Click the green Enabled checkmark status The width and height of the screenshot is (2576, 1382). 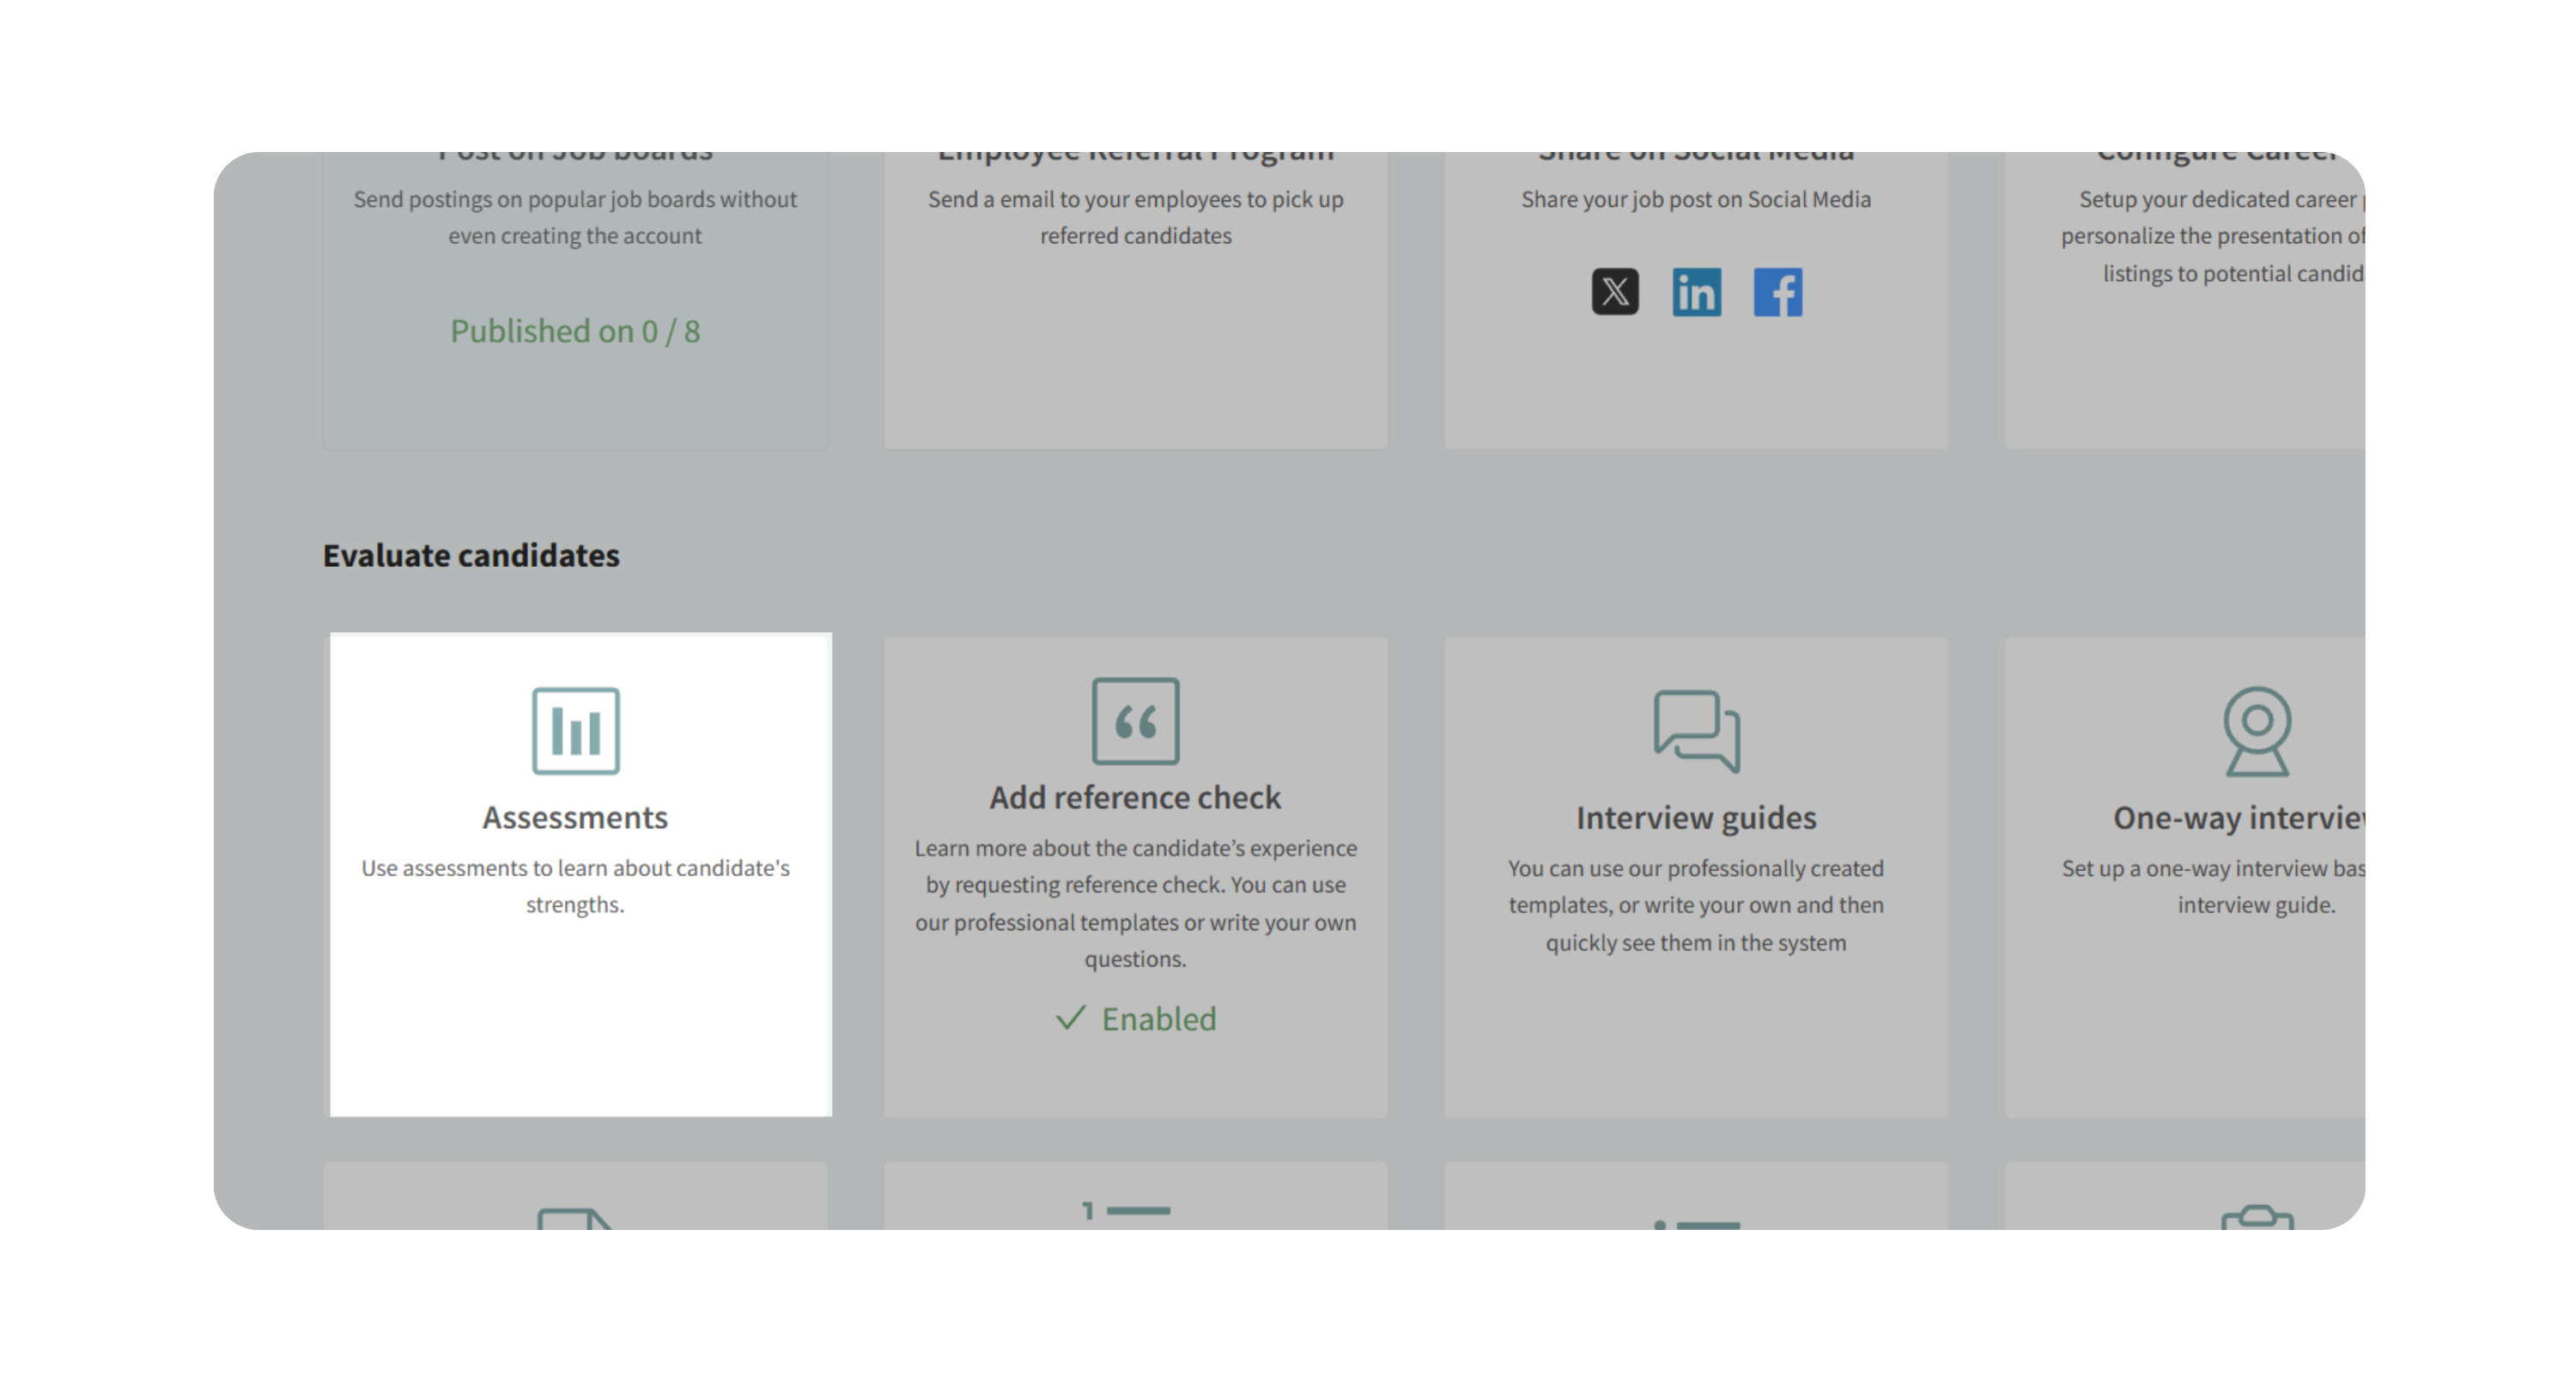pyautogui.click(x=1136, y=1019)
